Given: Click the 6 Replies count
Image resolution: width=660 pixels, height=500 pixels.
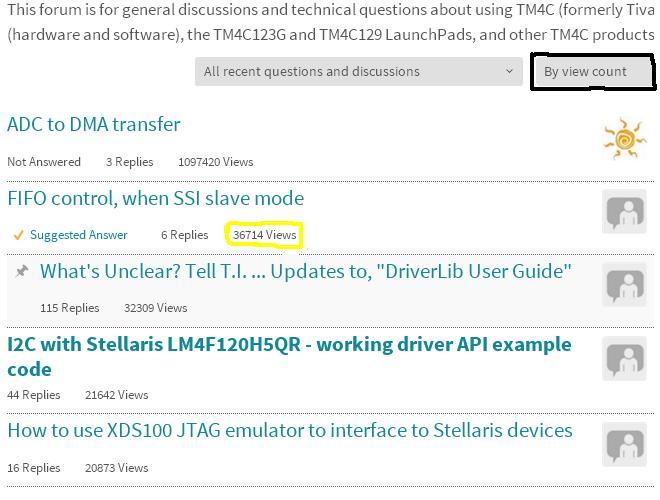Looking at the screenshot, I should click(x=184, y=235).
